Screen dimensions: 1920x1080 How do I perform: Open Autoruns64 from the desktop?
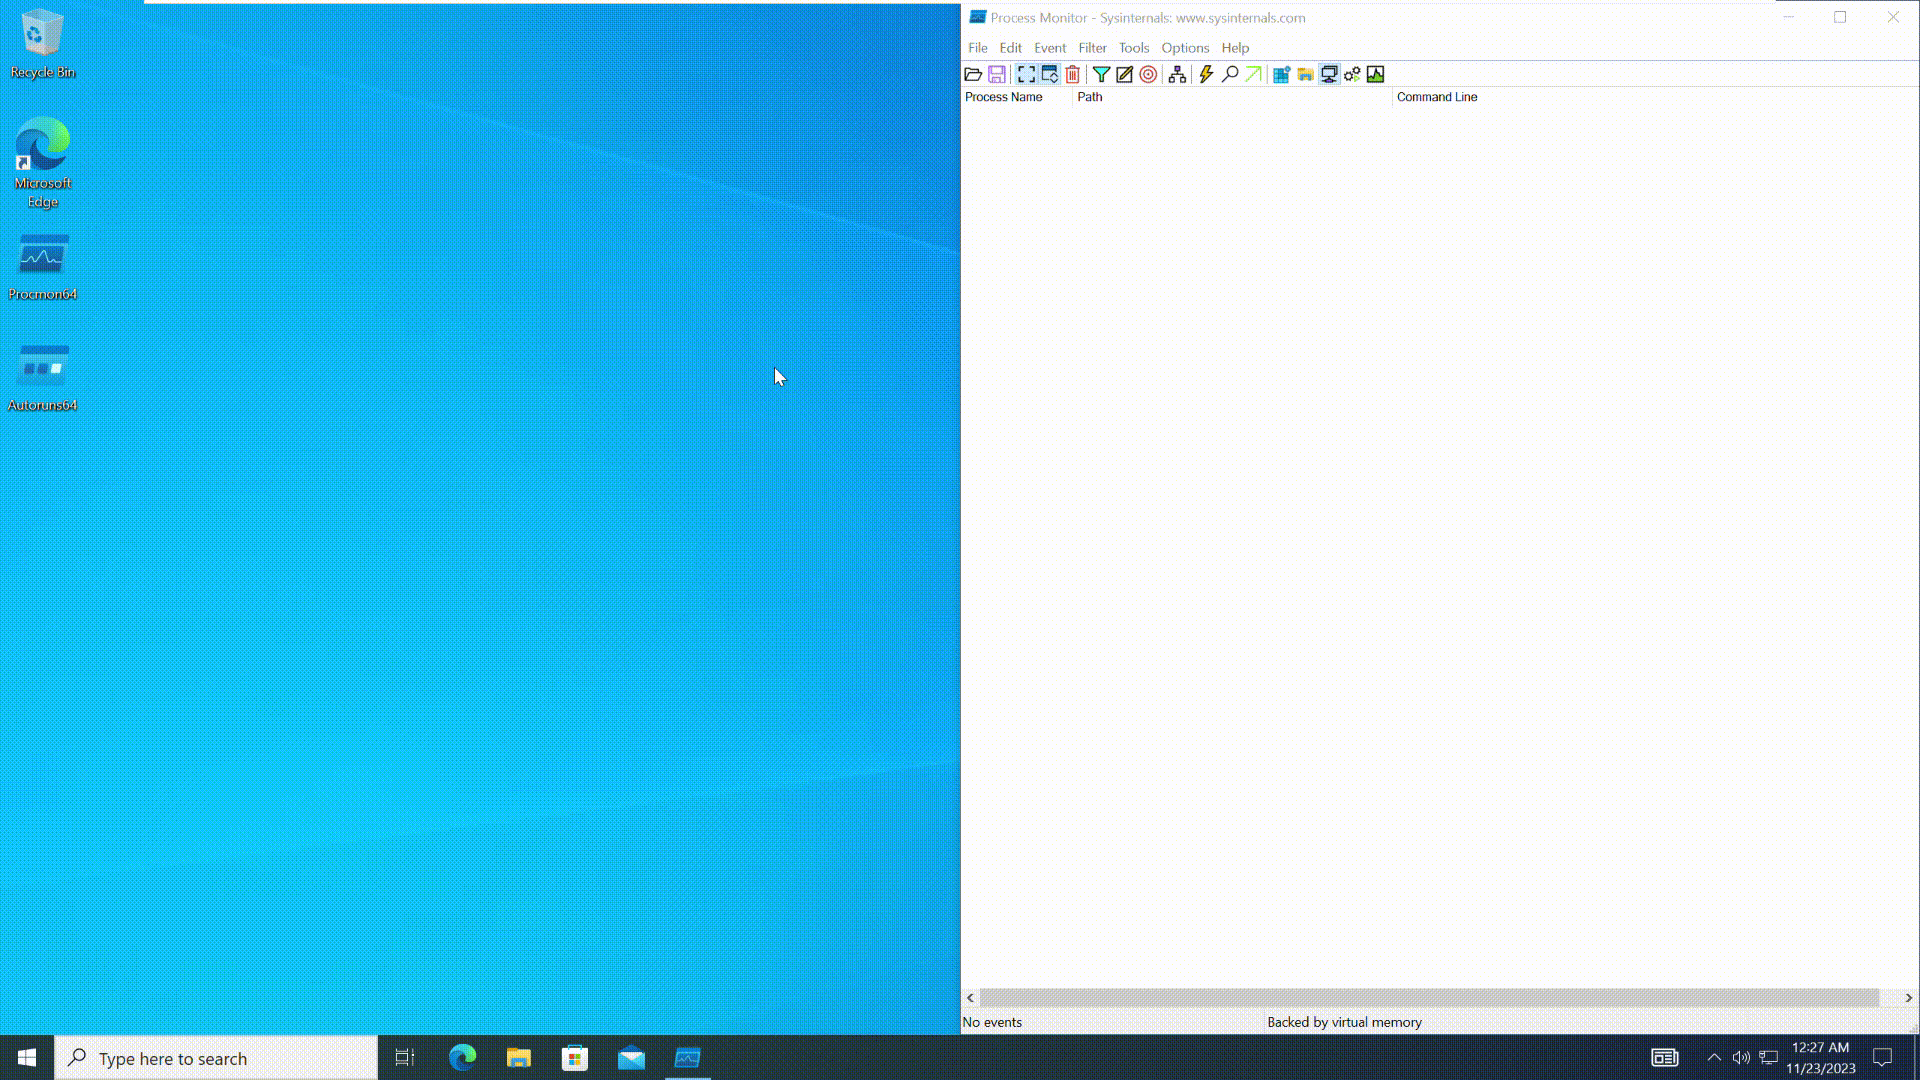42,371
